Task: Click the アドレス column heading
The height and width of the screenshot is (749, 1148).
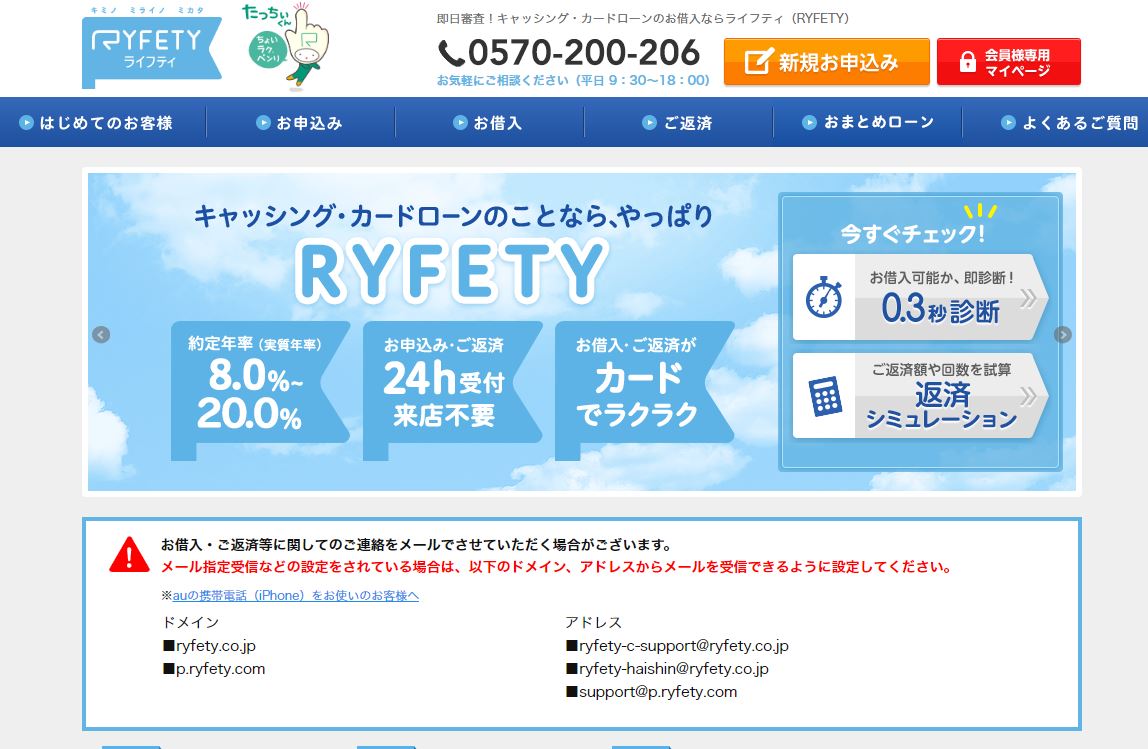Action: 593,622
